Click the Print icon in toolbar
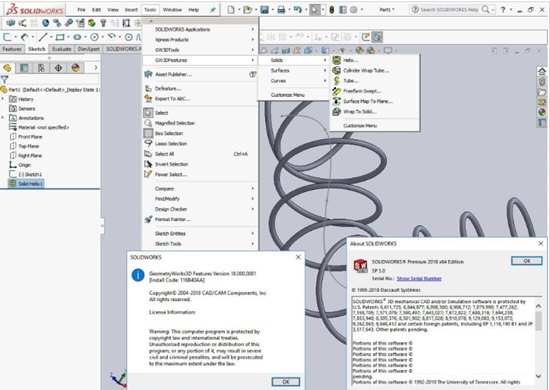The height and width of the screenshot is (390, 550). [x=281, y=10]
